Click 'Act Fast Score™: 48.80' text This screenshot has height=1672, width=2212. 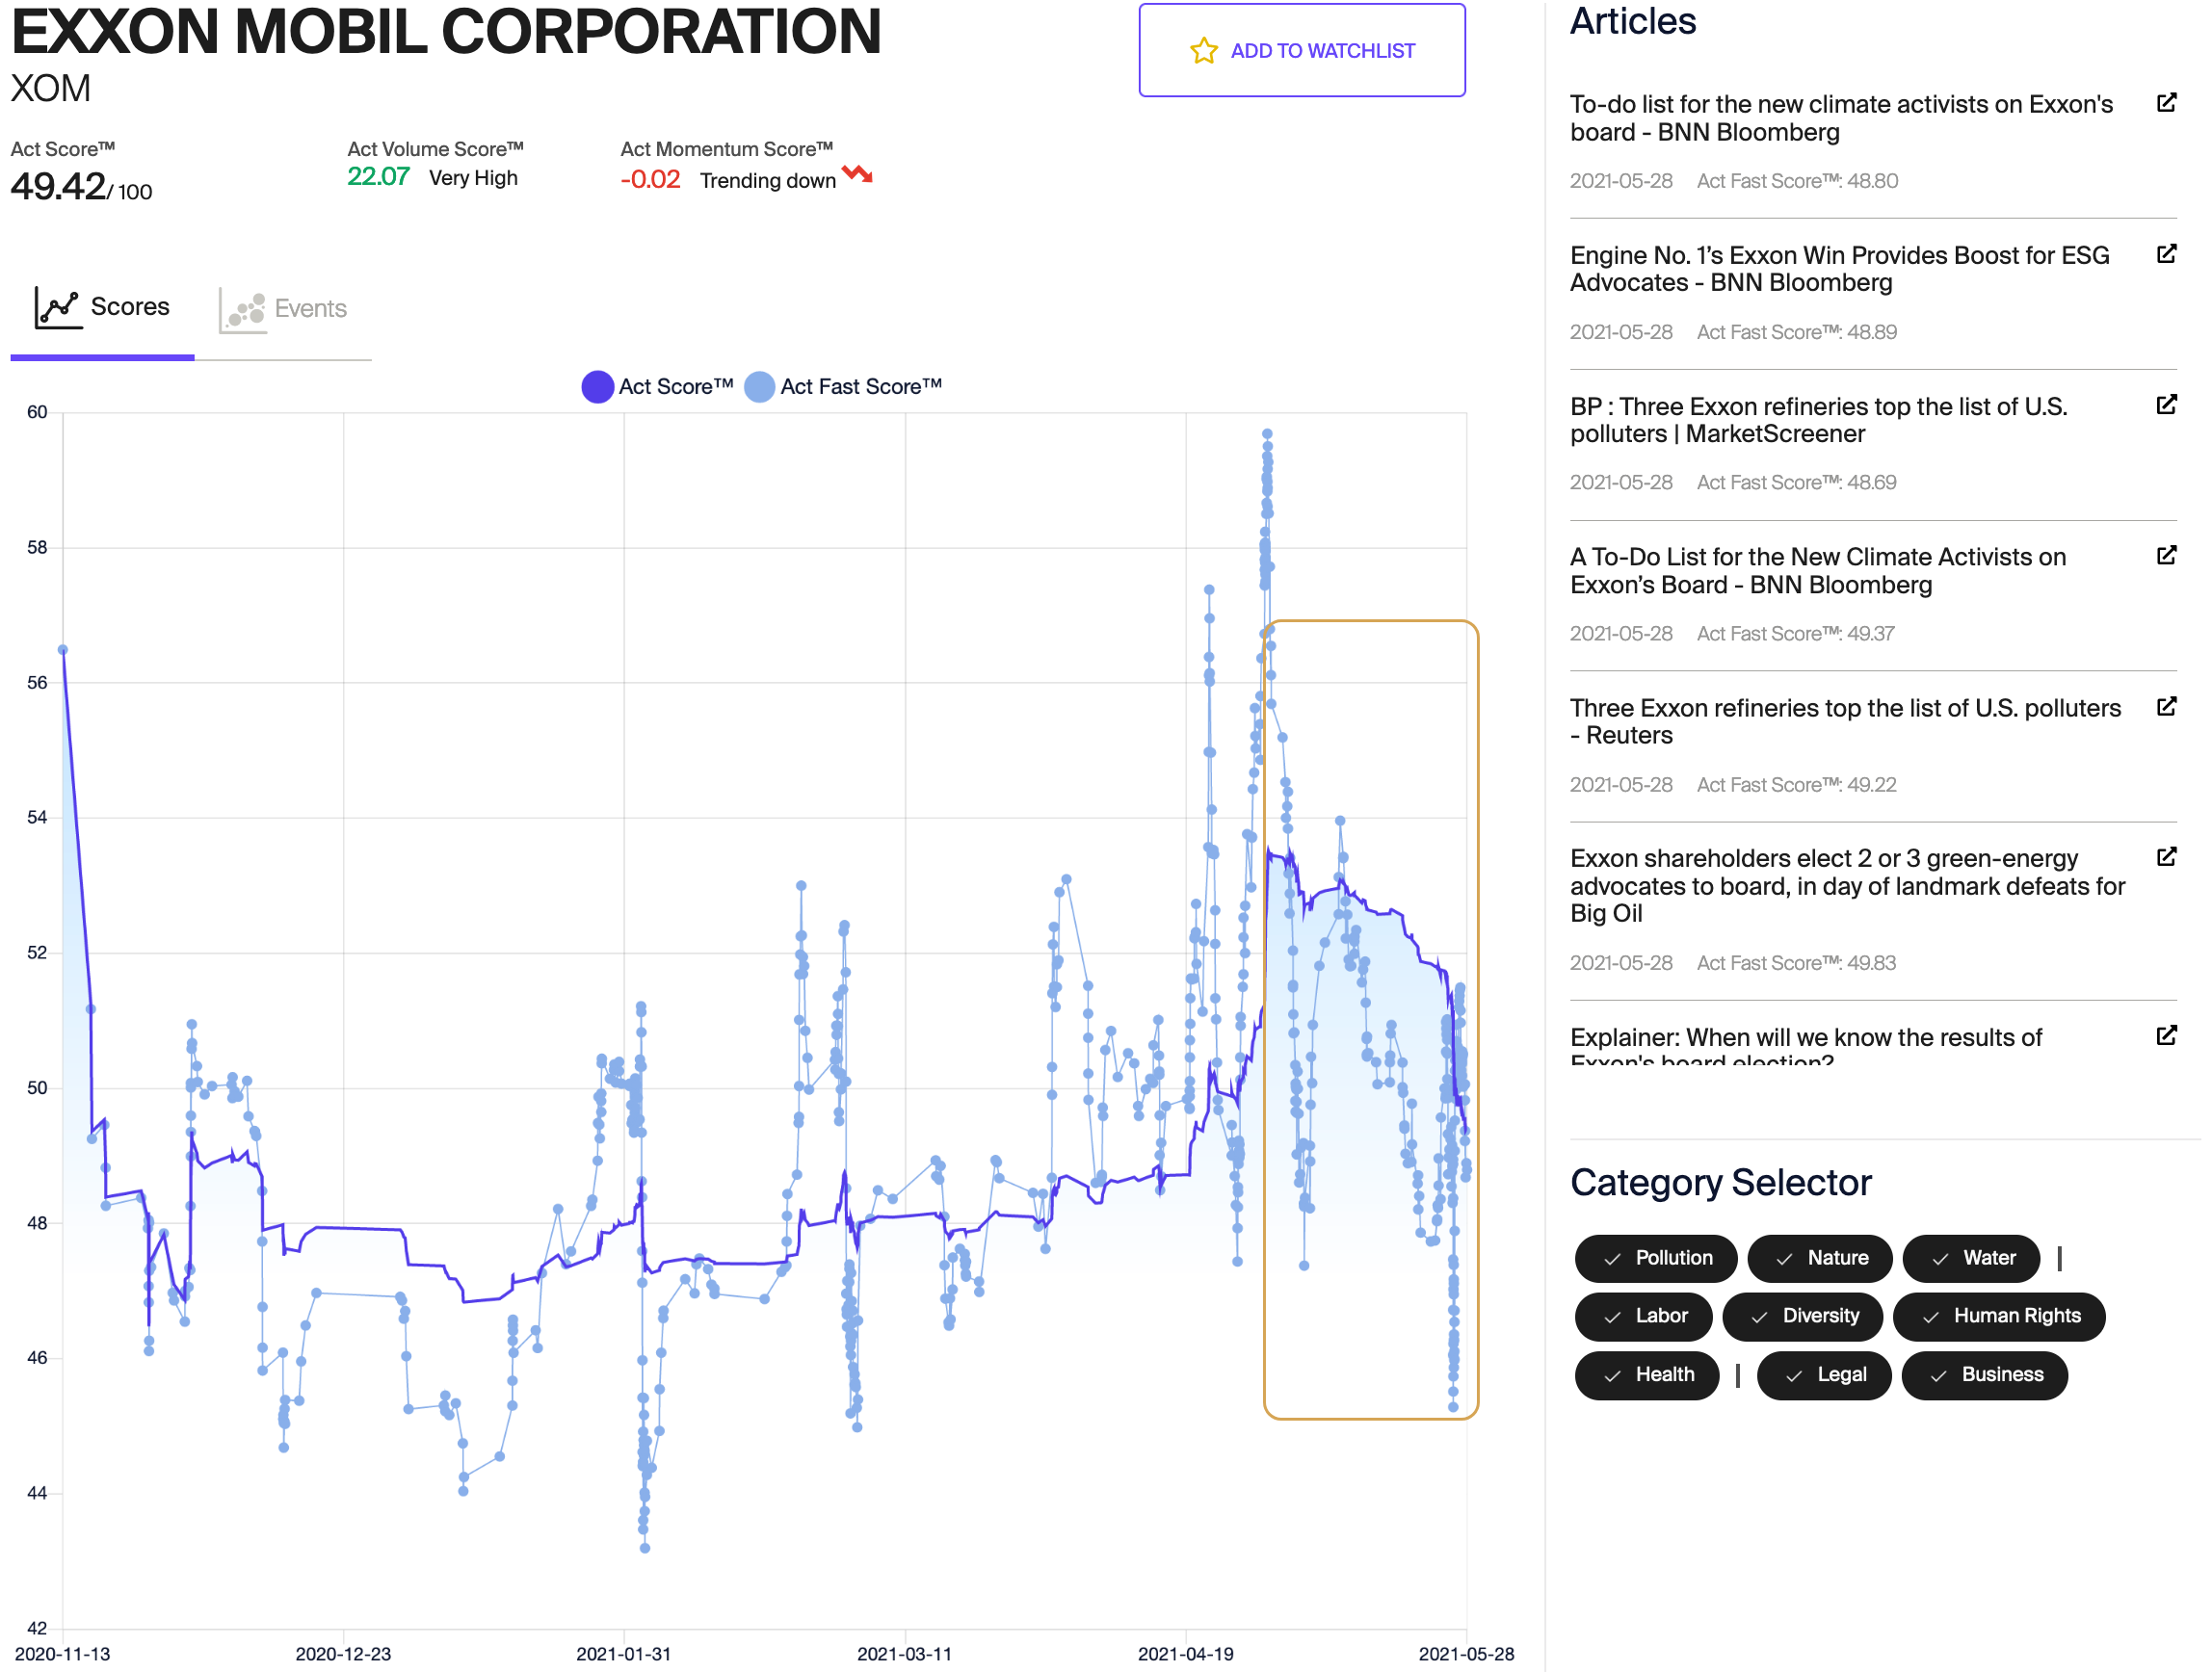[x=1797, y=181]
